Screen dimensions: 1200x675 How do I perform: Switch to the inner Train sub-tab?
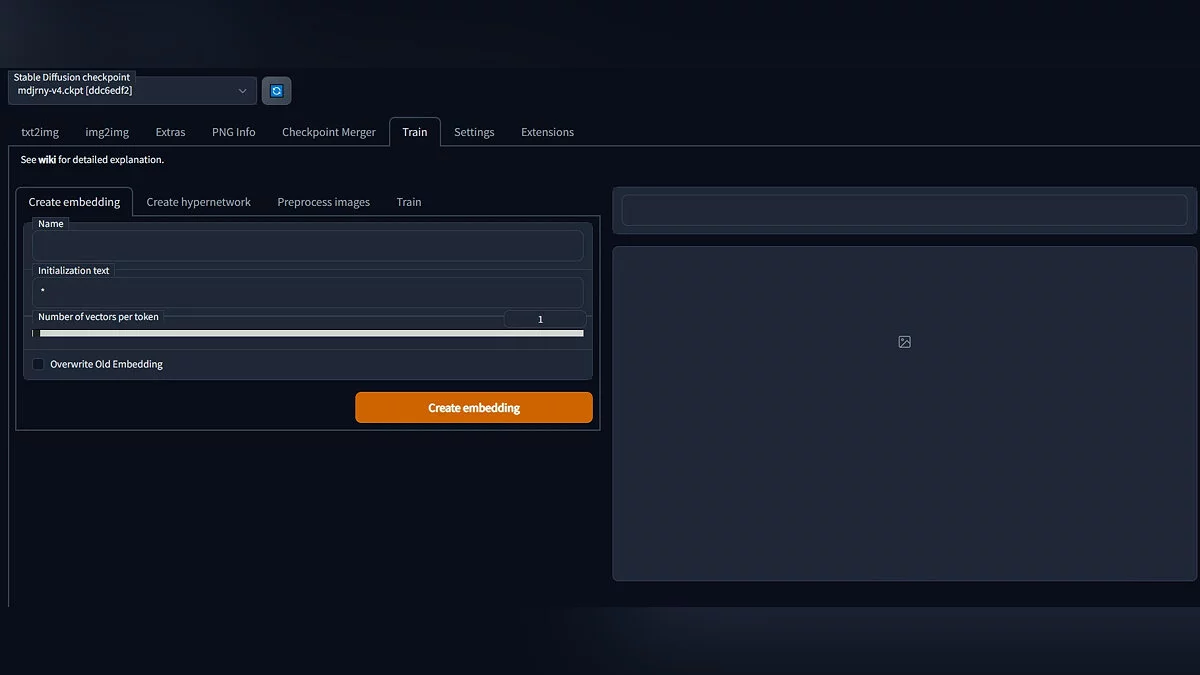pyautogui.click(x=408, y=202)
